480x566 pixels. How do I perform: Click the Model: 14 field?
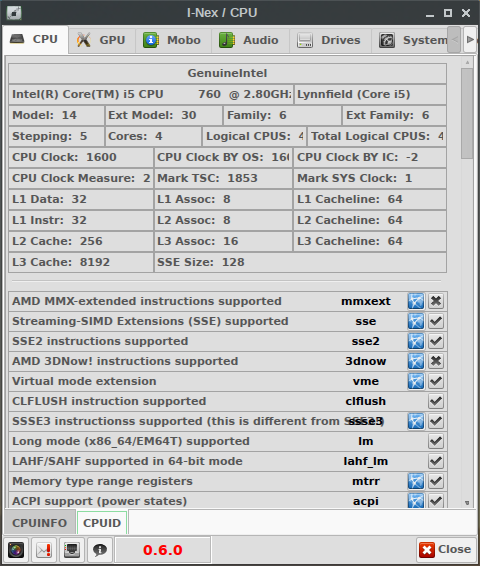(56, 115)
